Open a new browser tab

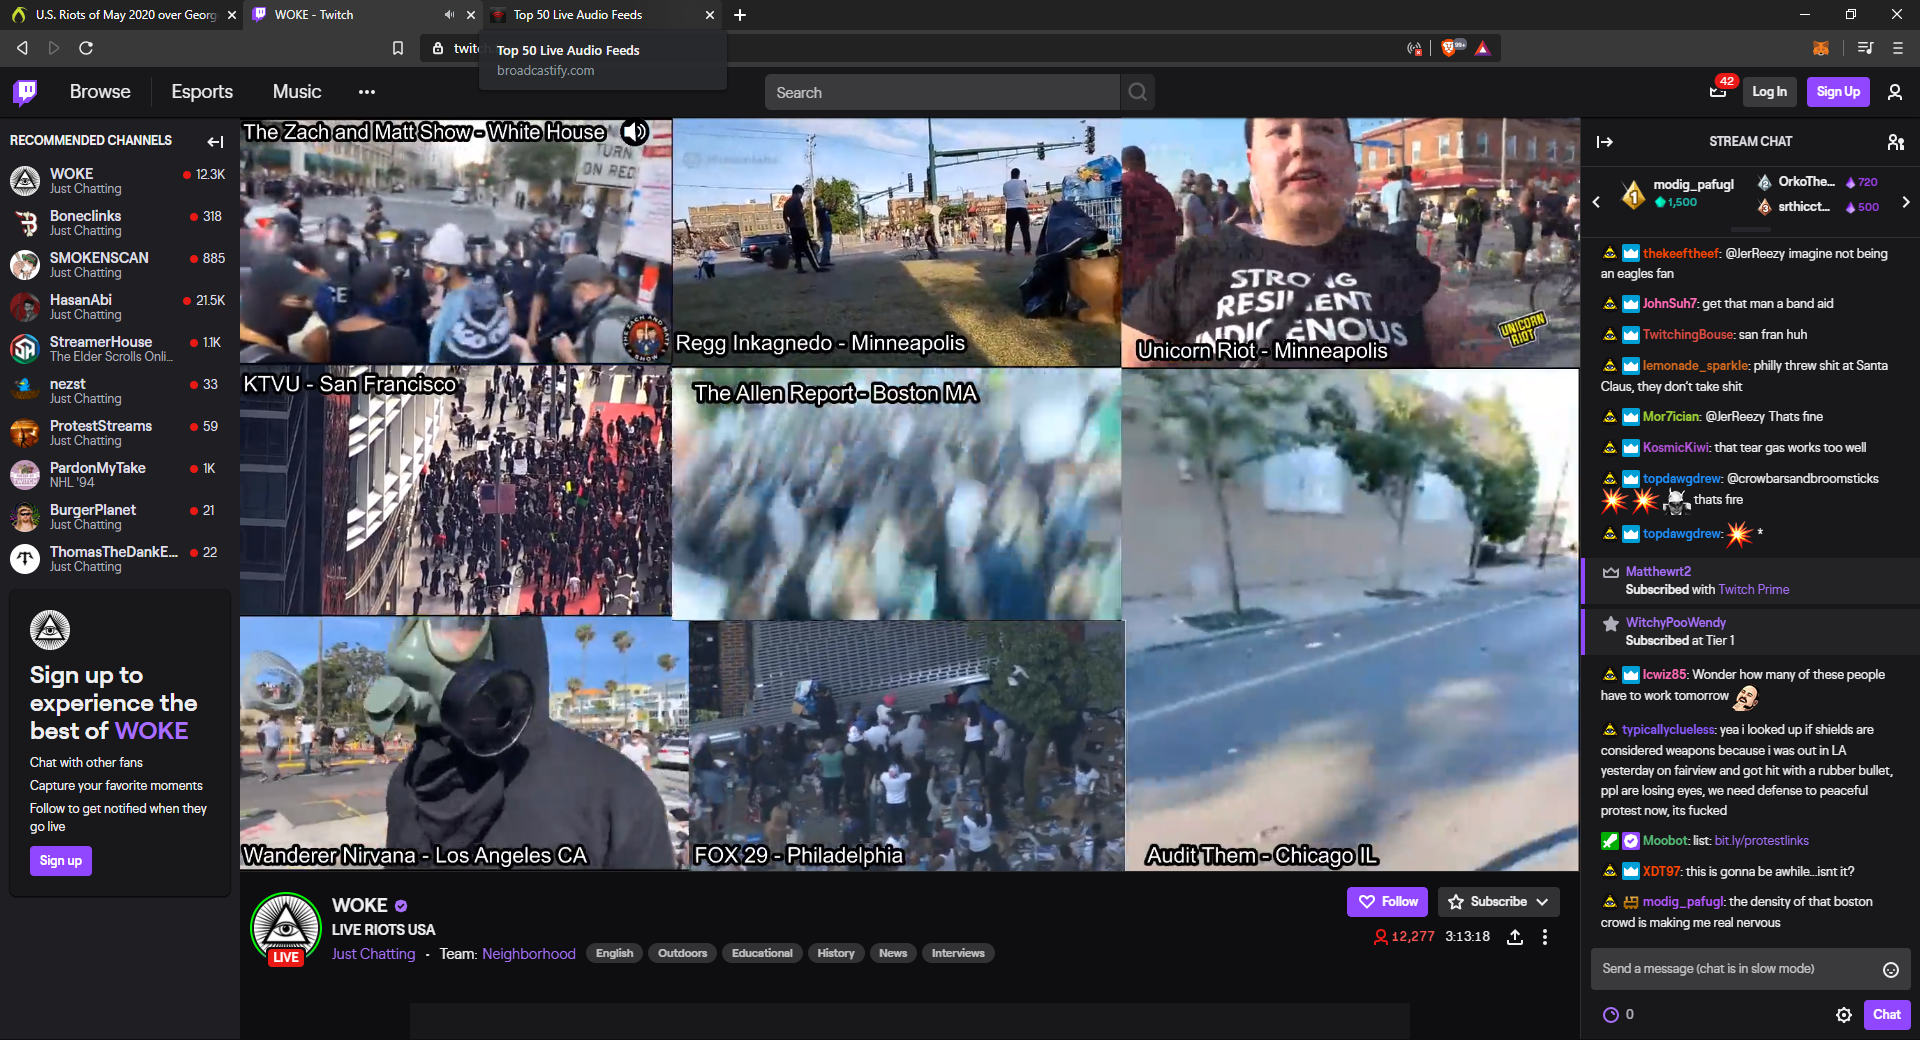[740, 15]
